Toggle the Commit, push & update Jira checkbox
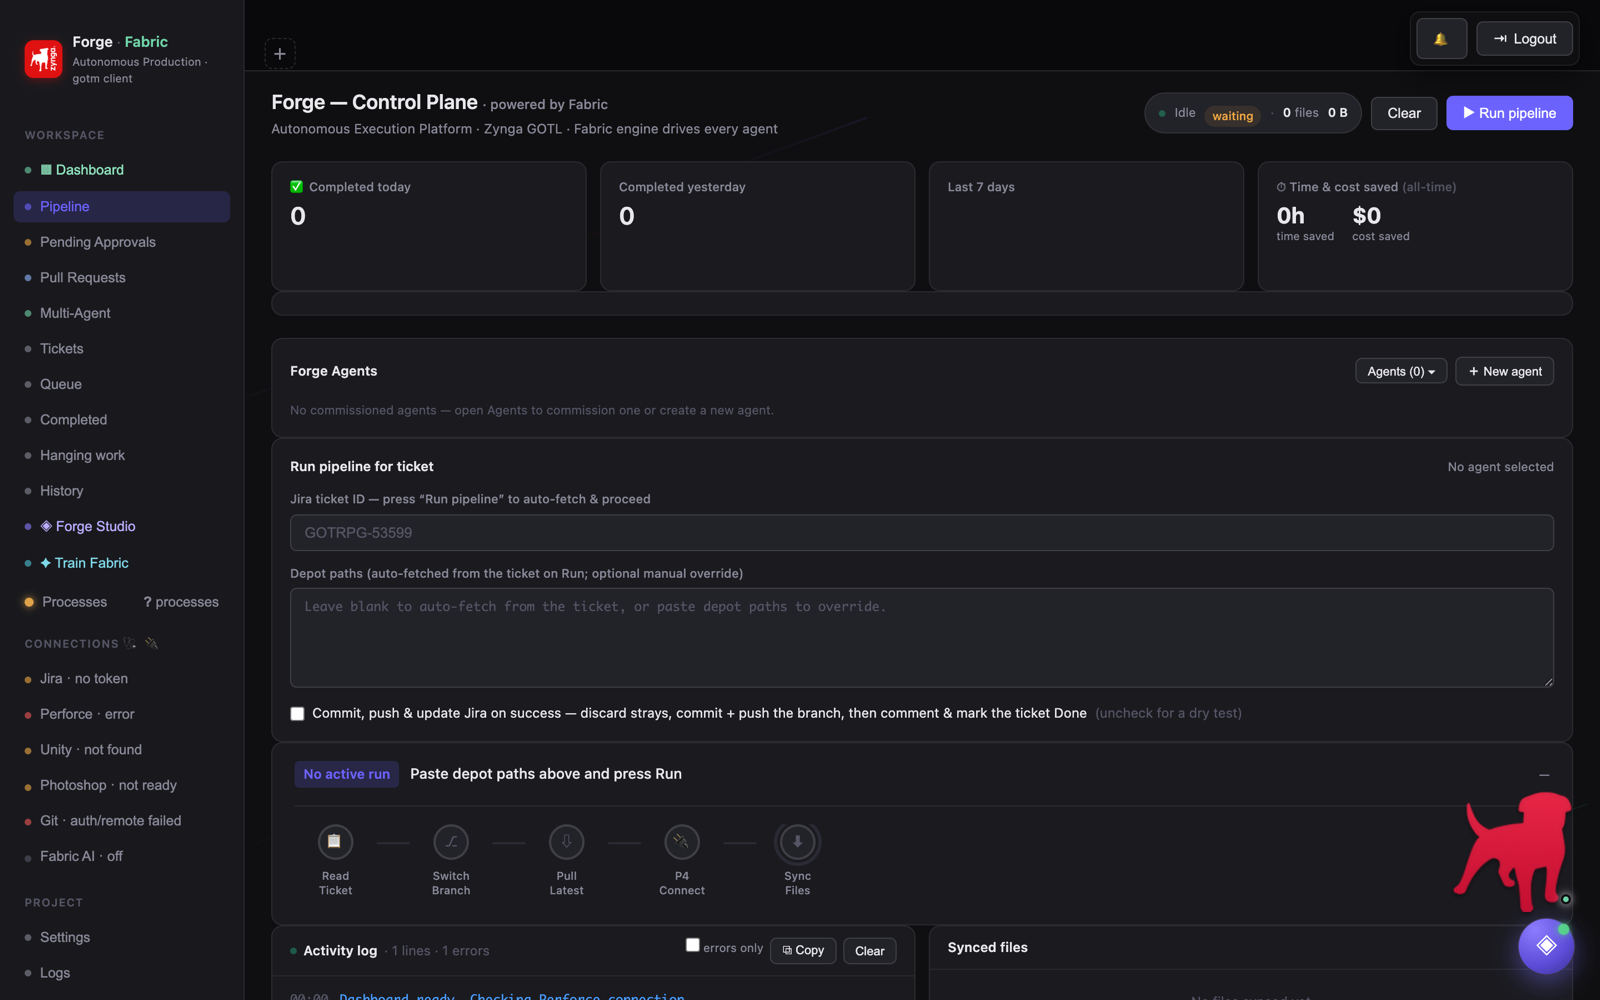The height and width of the screenshot is (1000, 1600). [x=297, y=713]
